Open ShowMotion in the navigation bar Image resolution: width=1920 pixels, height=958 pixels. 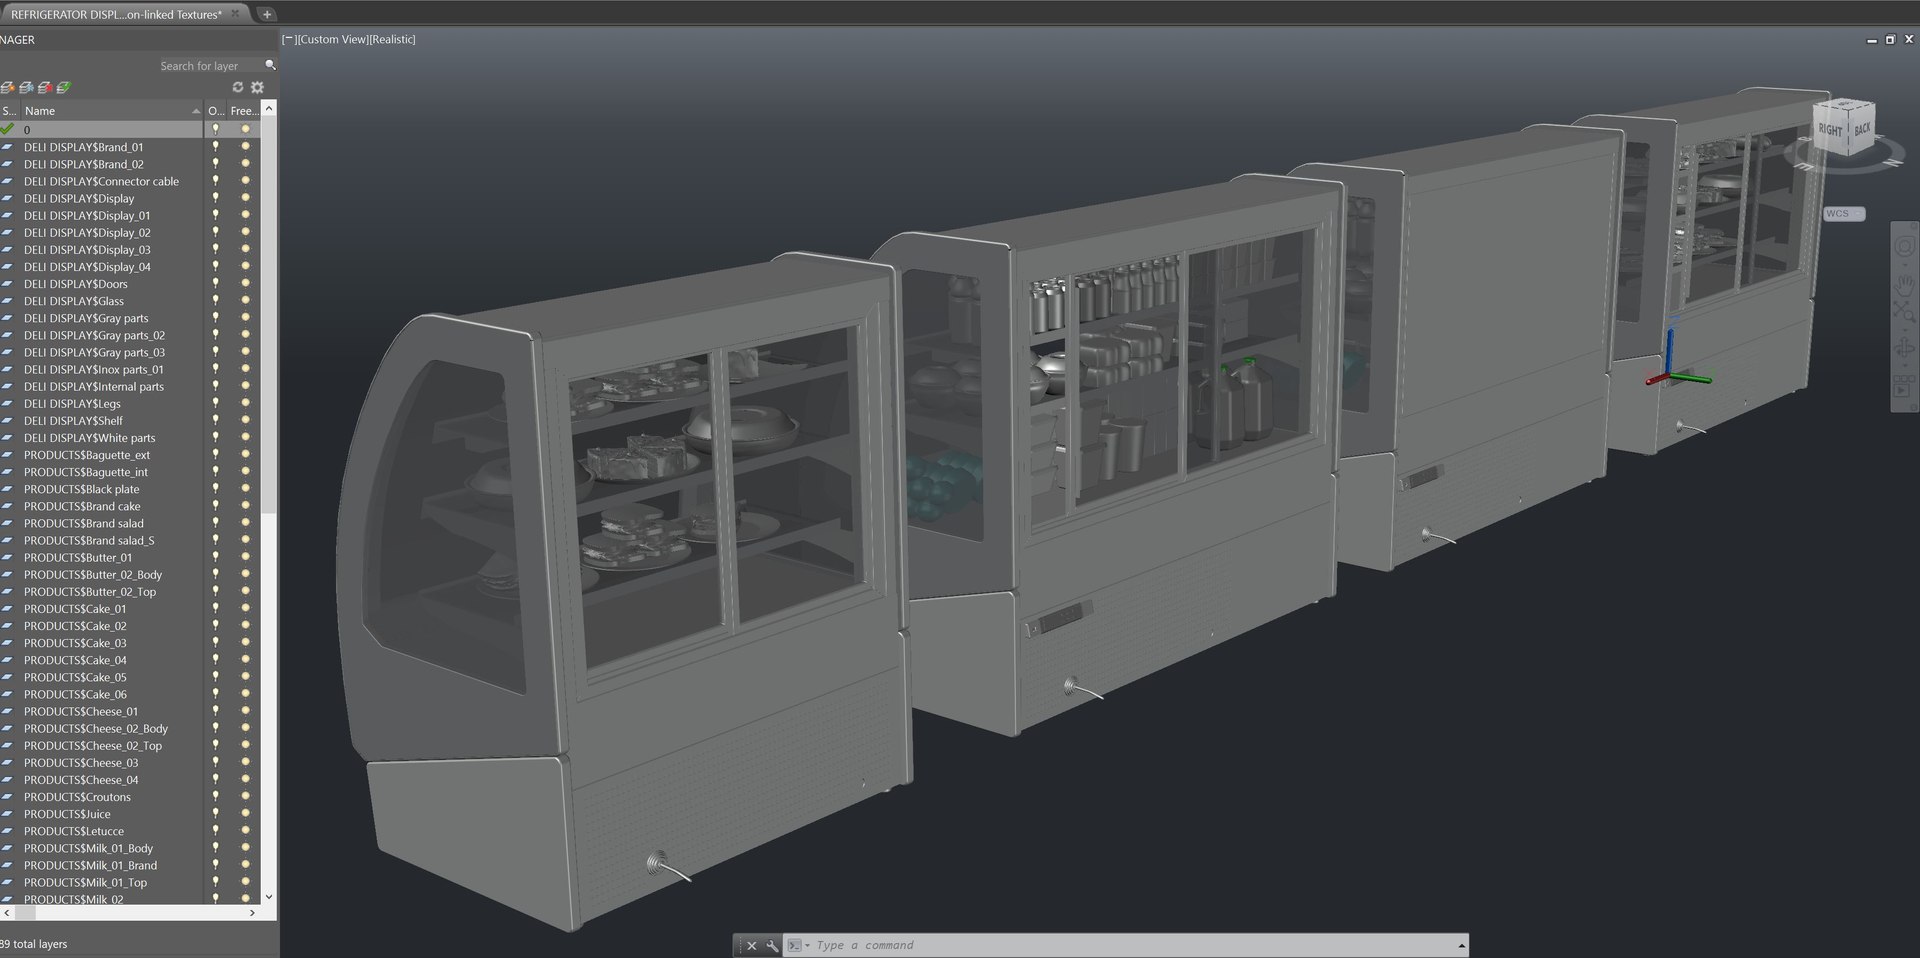[x=1904, y=386]
